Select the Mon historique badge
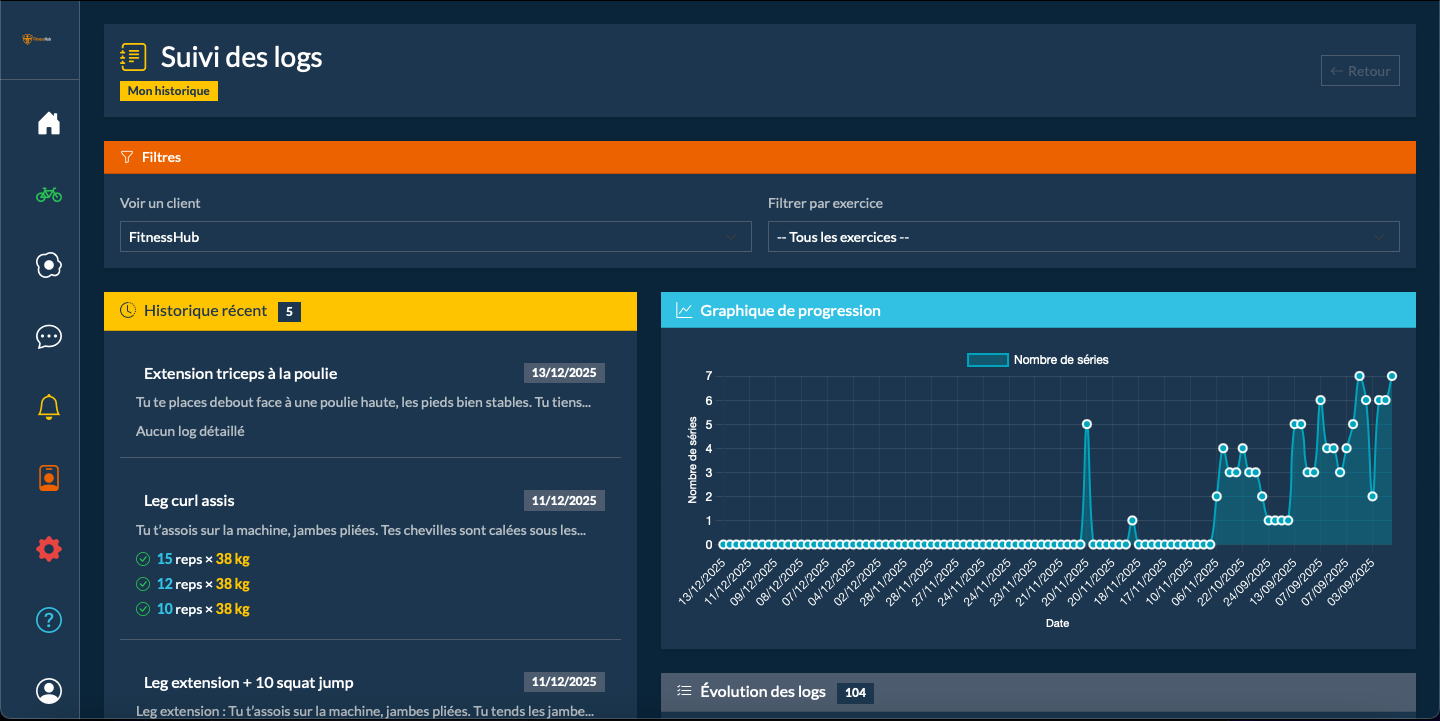Viewport: 1440px width, 721px height. pos(169,91)
